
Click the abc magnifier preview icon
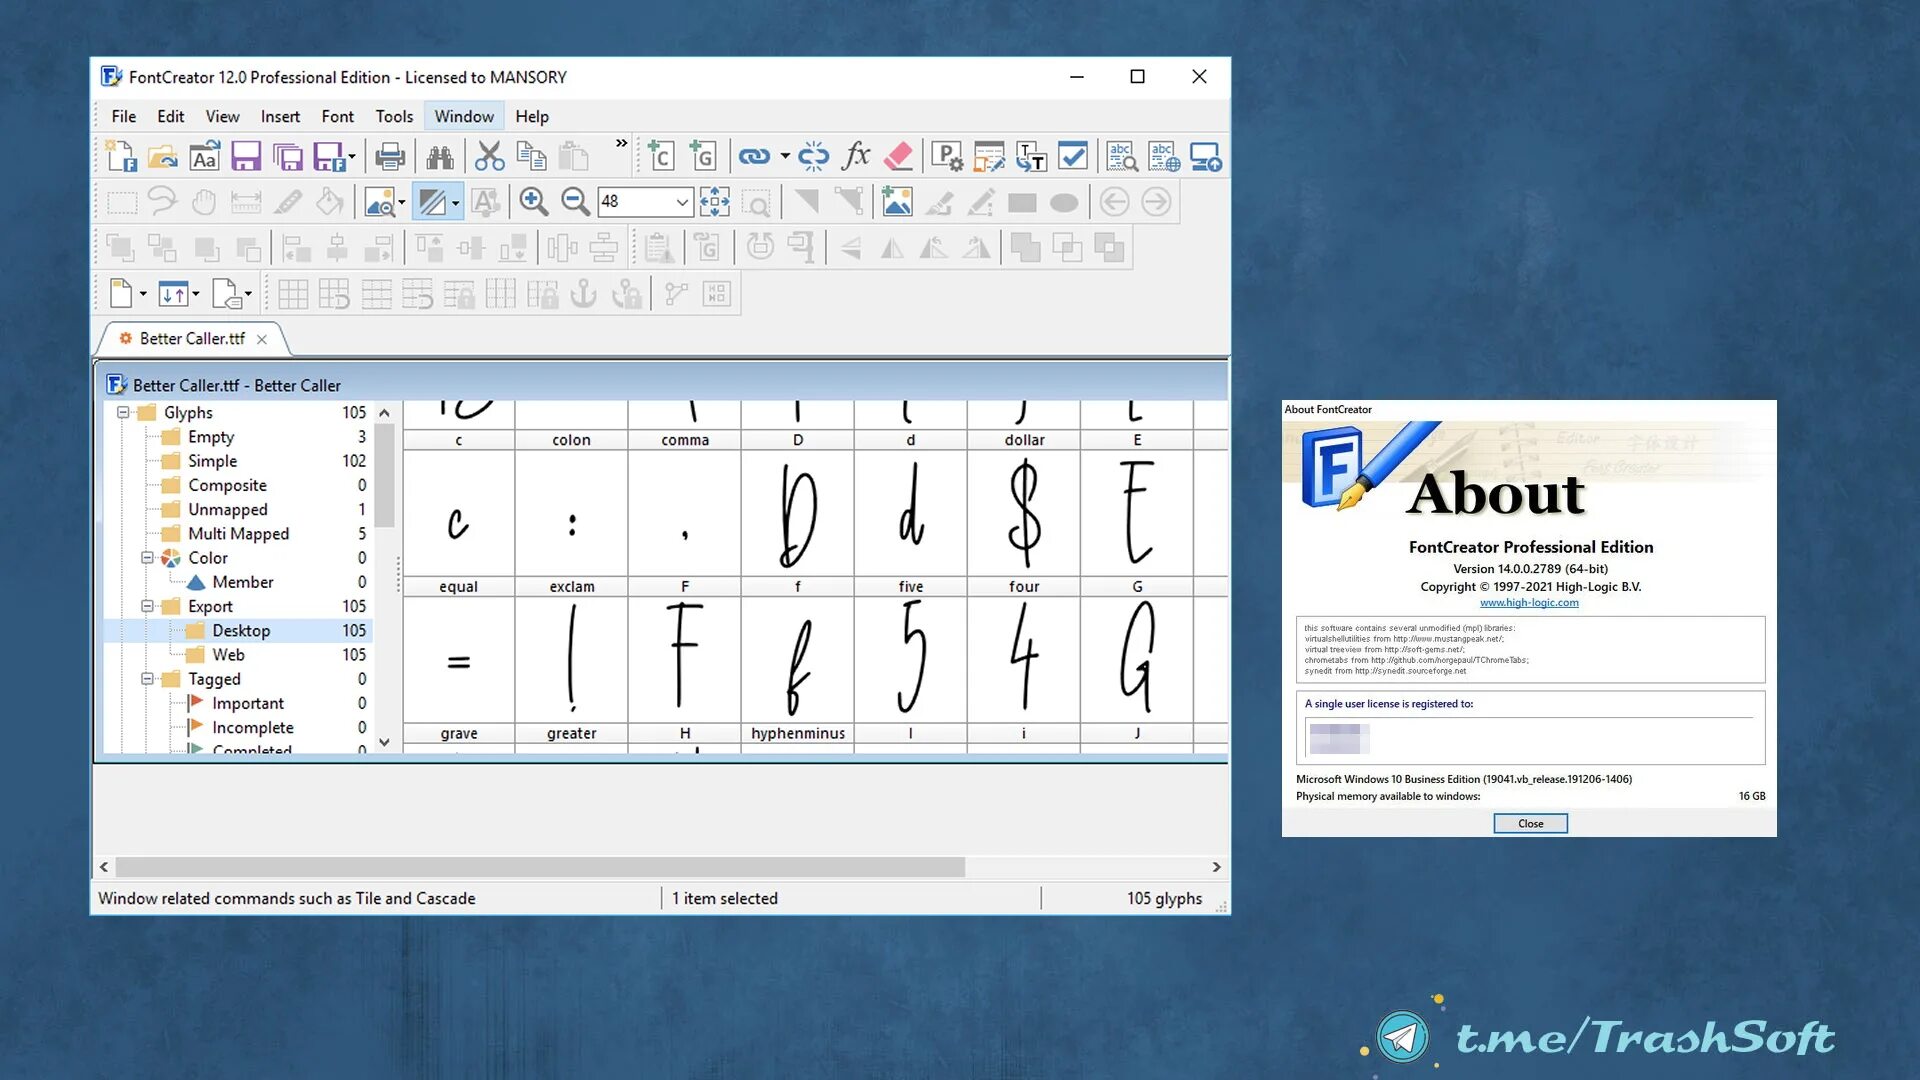(x=1121, y=157)
